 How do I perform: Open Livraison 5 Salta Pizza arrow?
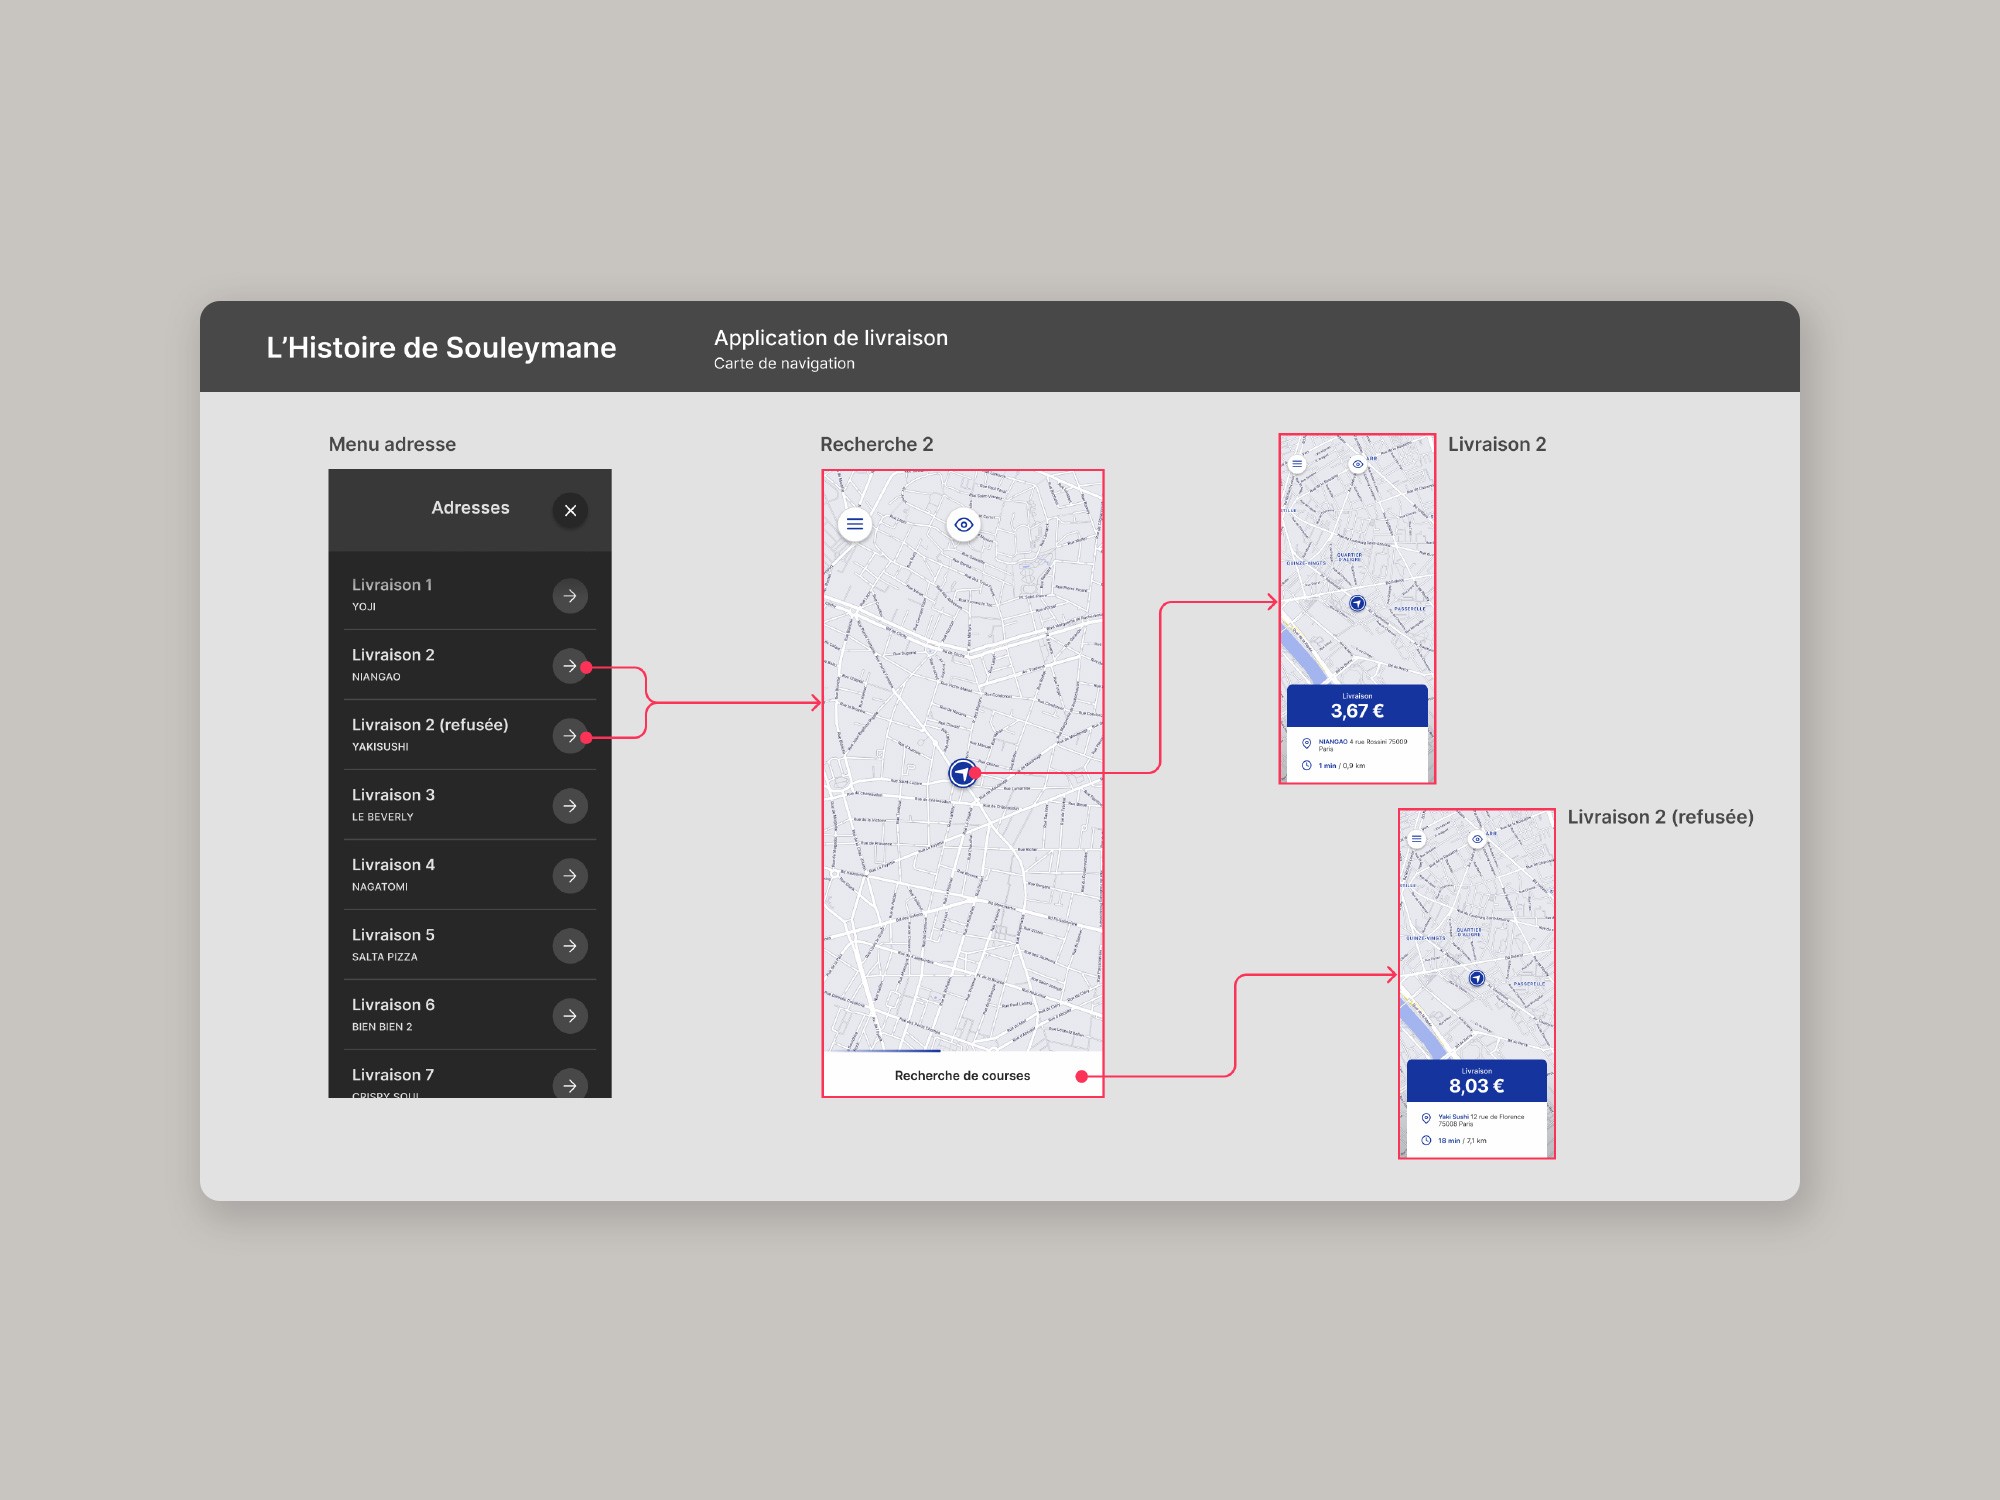pyautogui.click(x=570, y=946)
